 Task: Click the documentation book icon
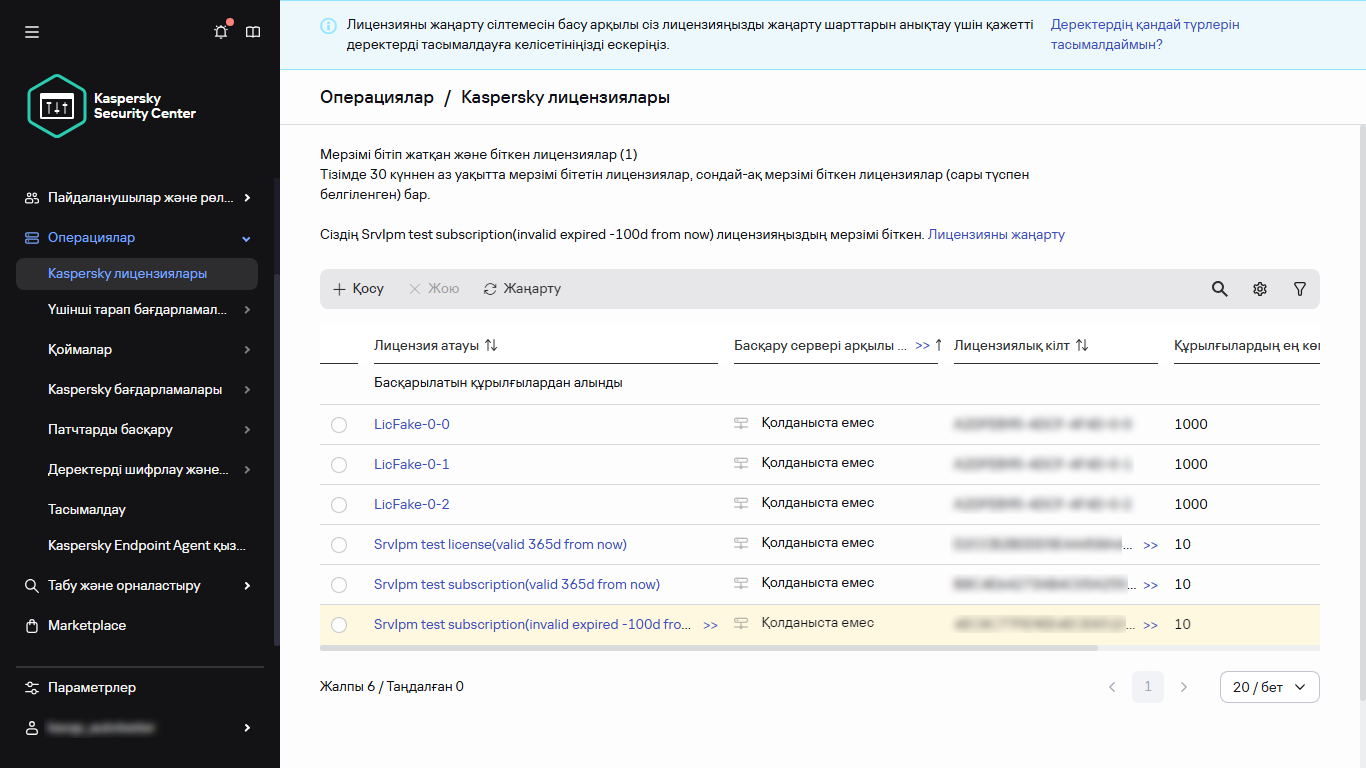(253, 31)
